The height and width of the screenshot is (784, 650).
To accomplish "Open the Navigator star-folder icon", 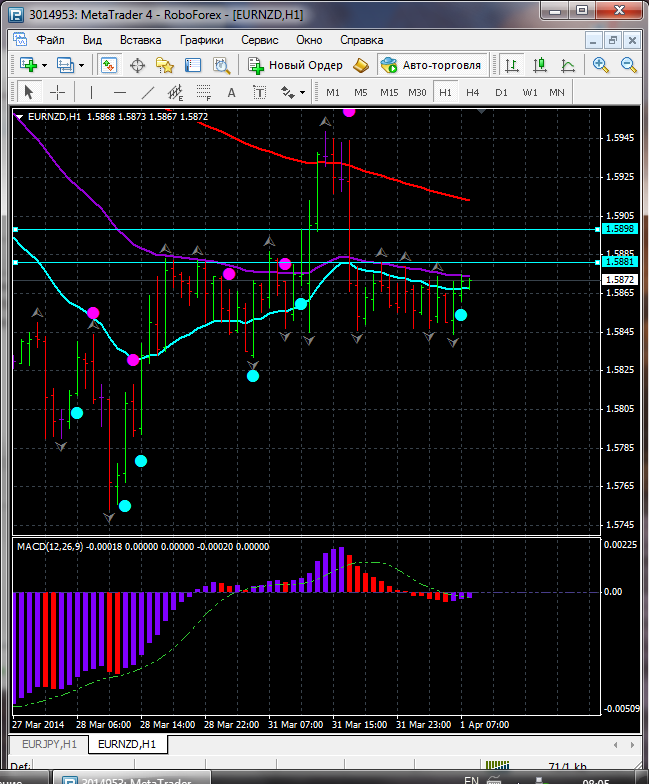I will click(165, 65).
